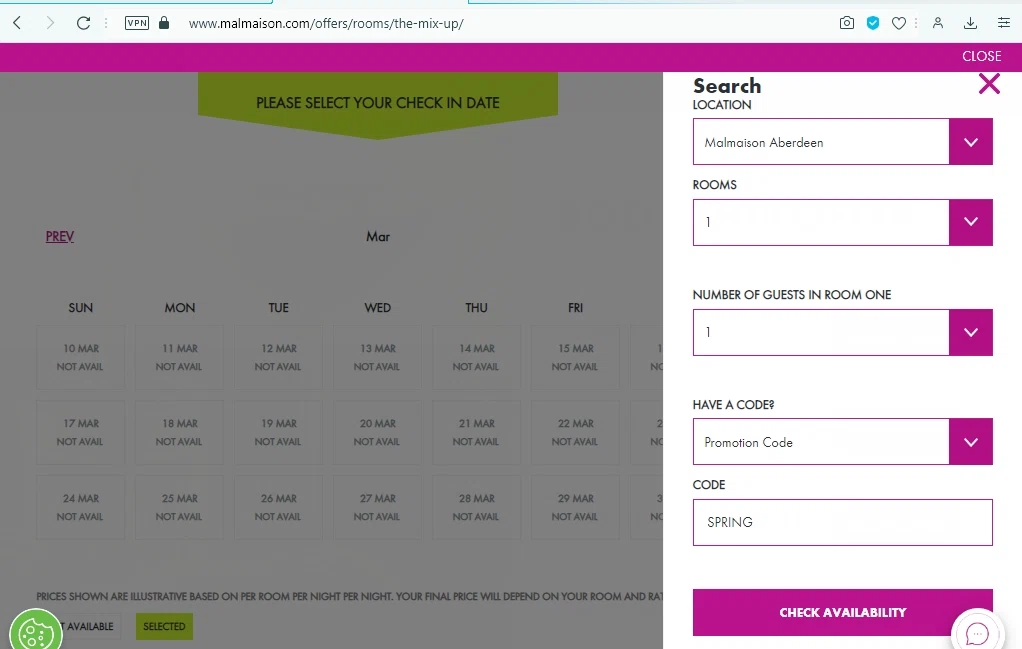The width and height of the screenshot is (1022, 649).
Task: Open the browser downloads panel
Action: coord(971,23)
